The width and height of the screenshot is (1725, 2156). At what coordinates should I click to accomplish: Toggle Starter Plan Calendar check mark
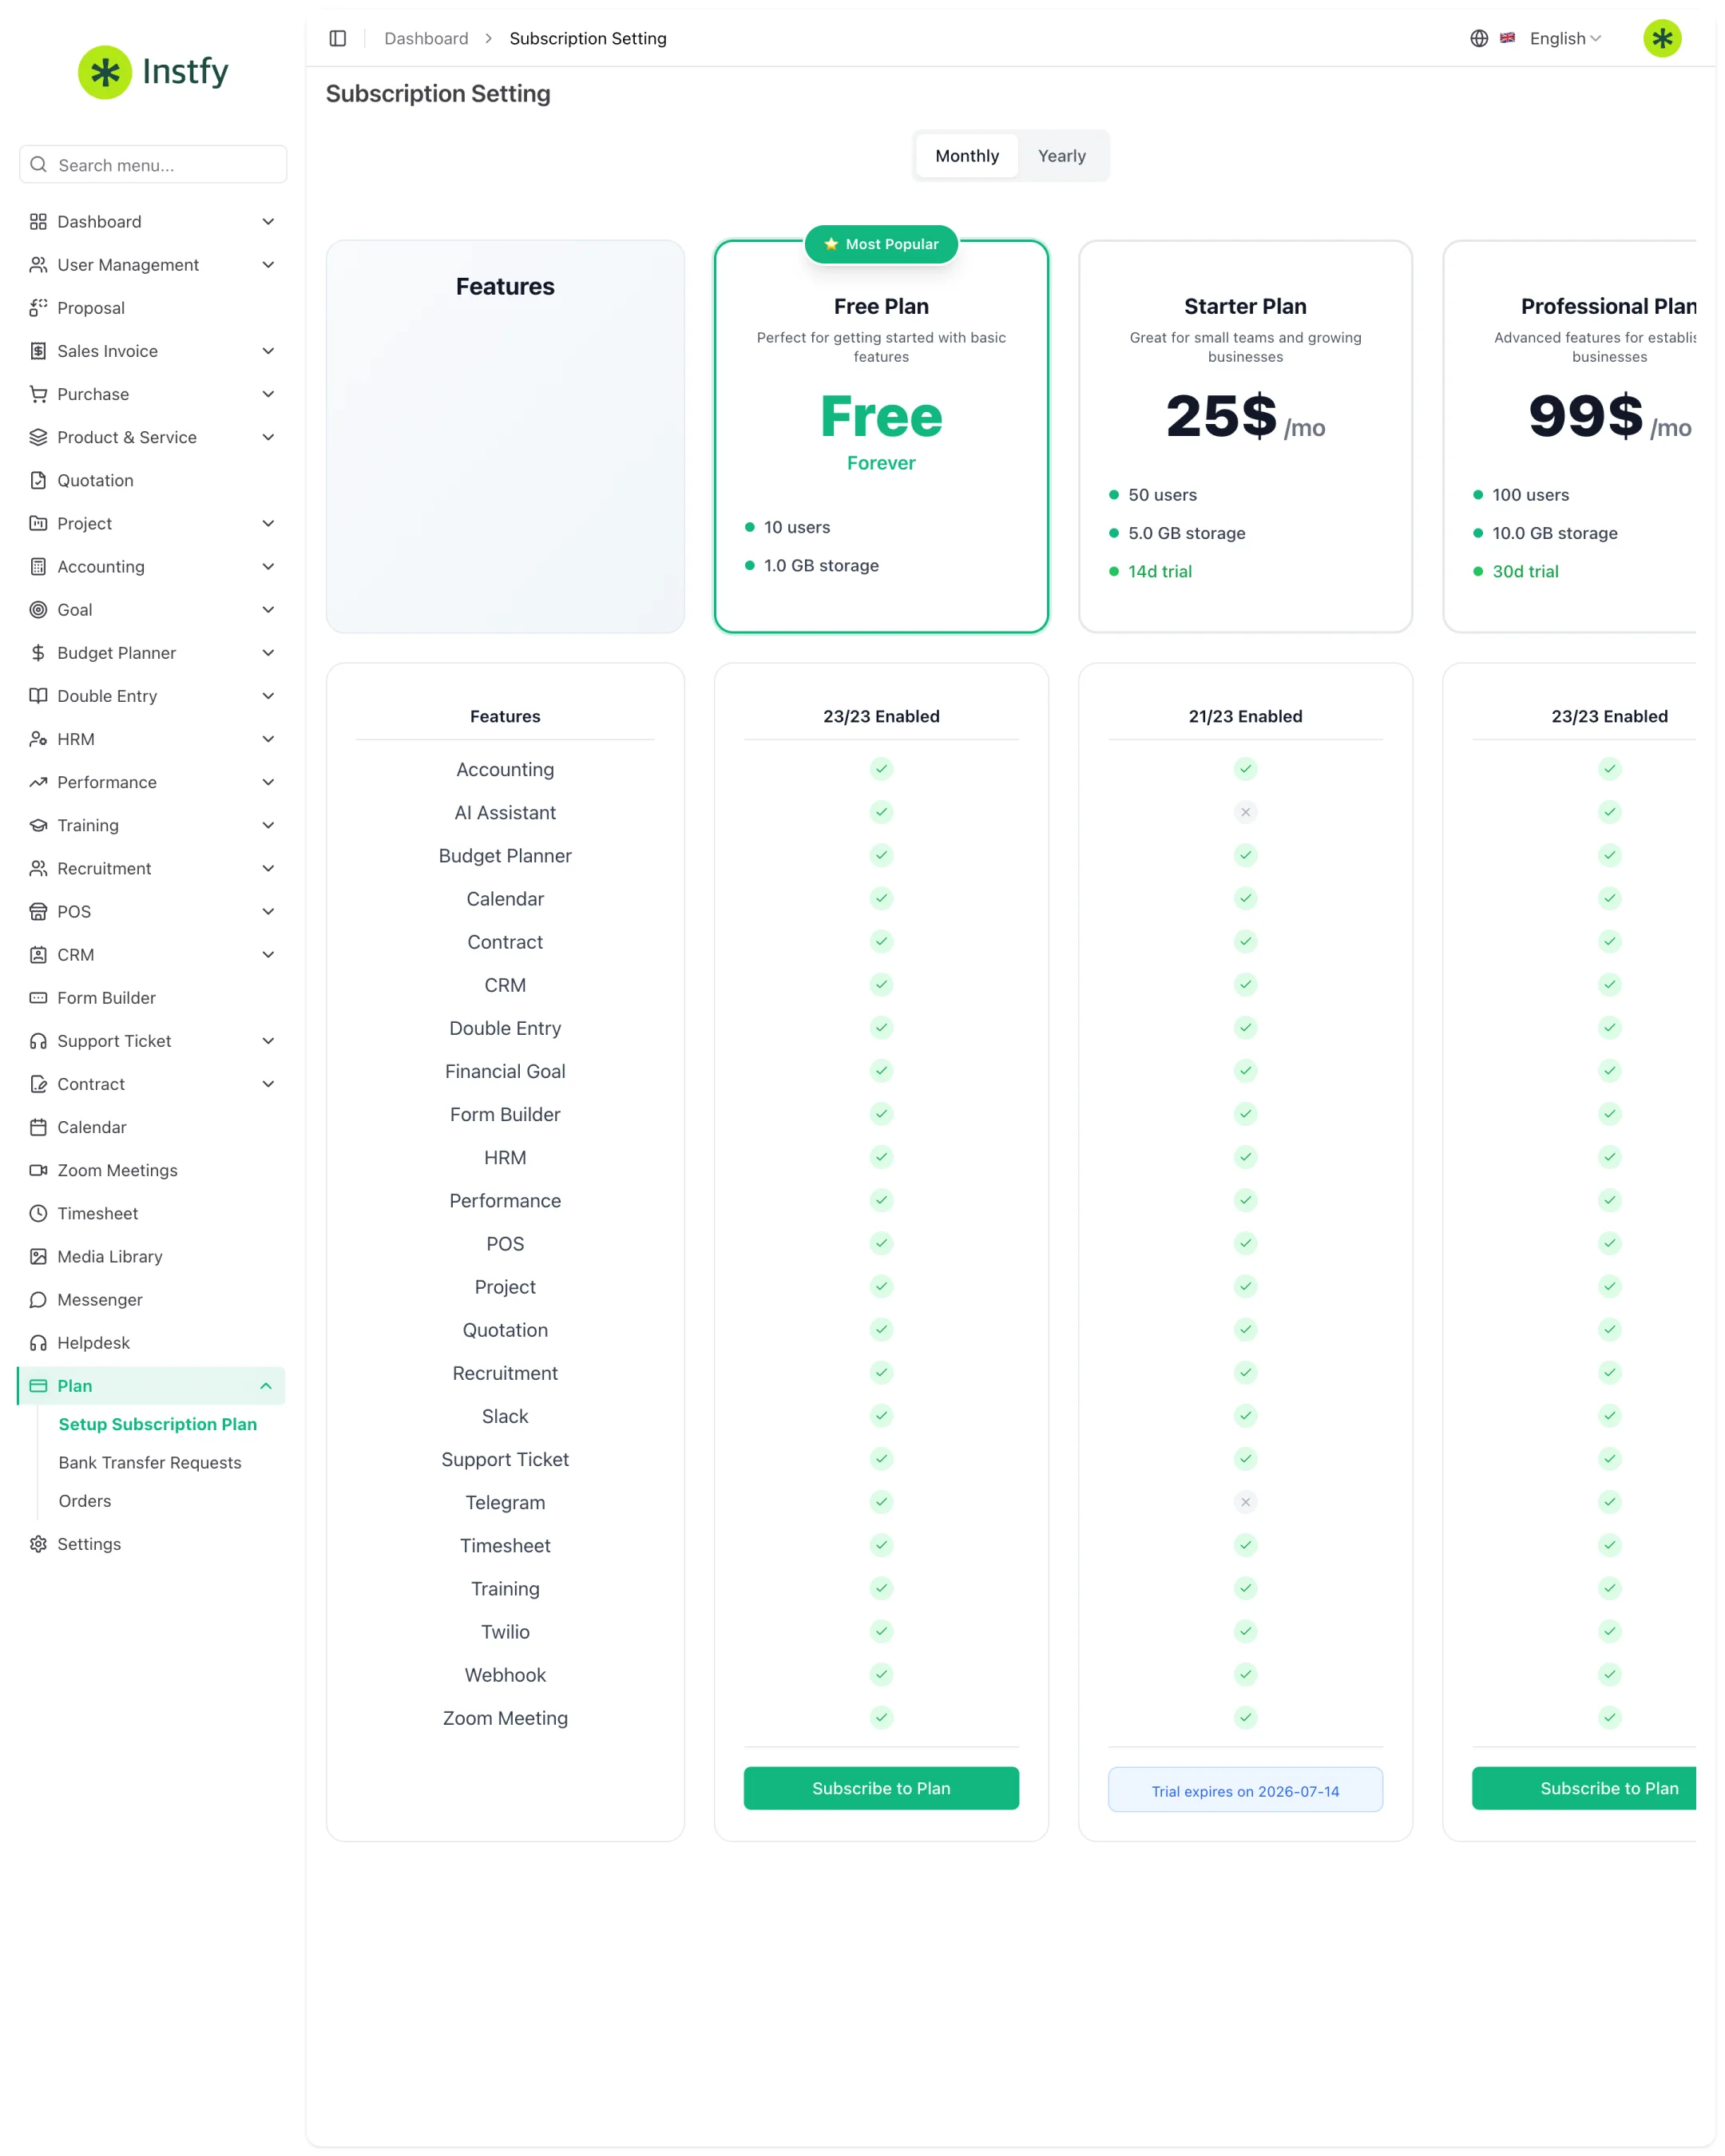click(1245, 898)
